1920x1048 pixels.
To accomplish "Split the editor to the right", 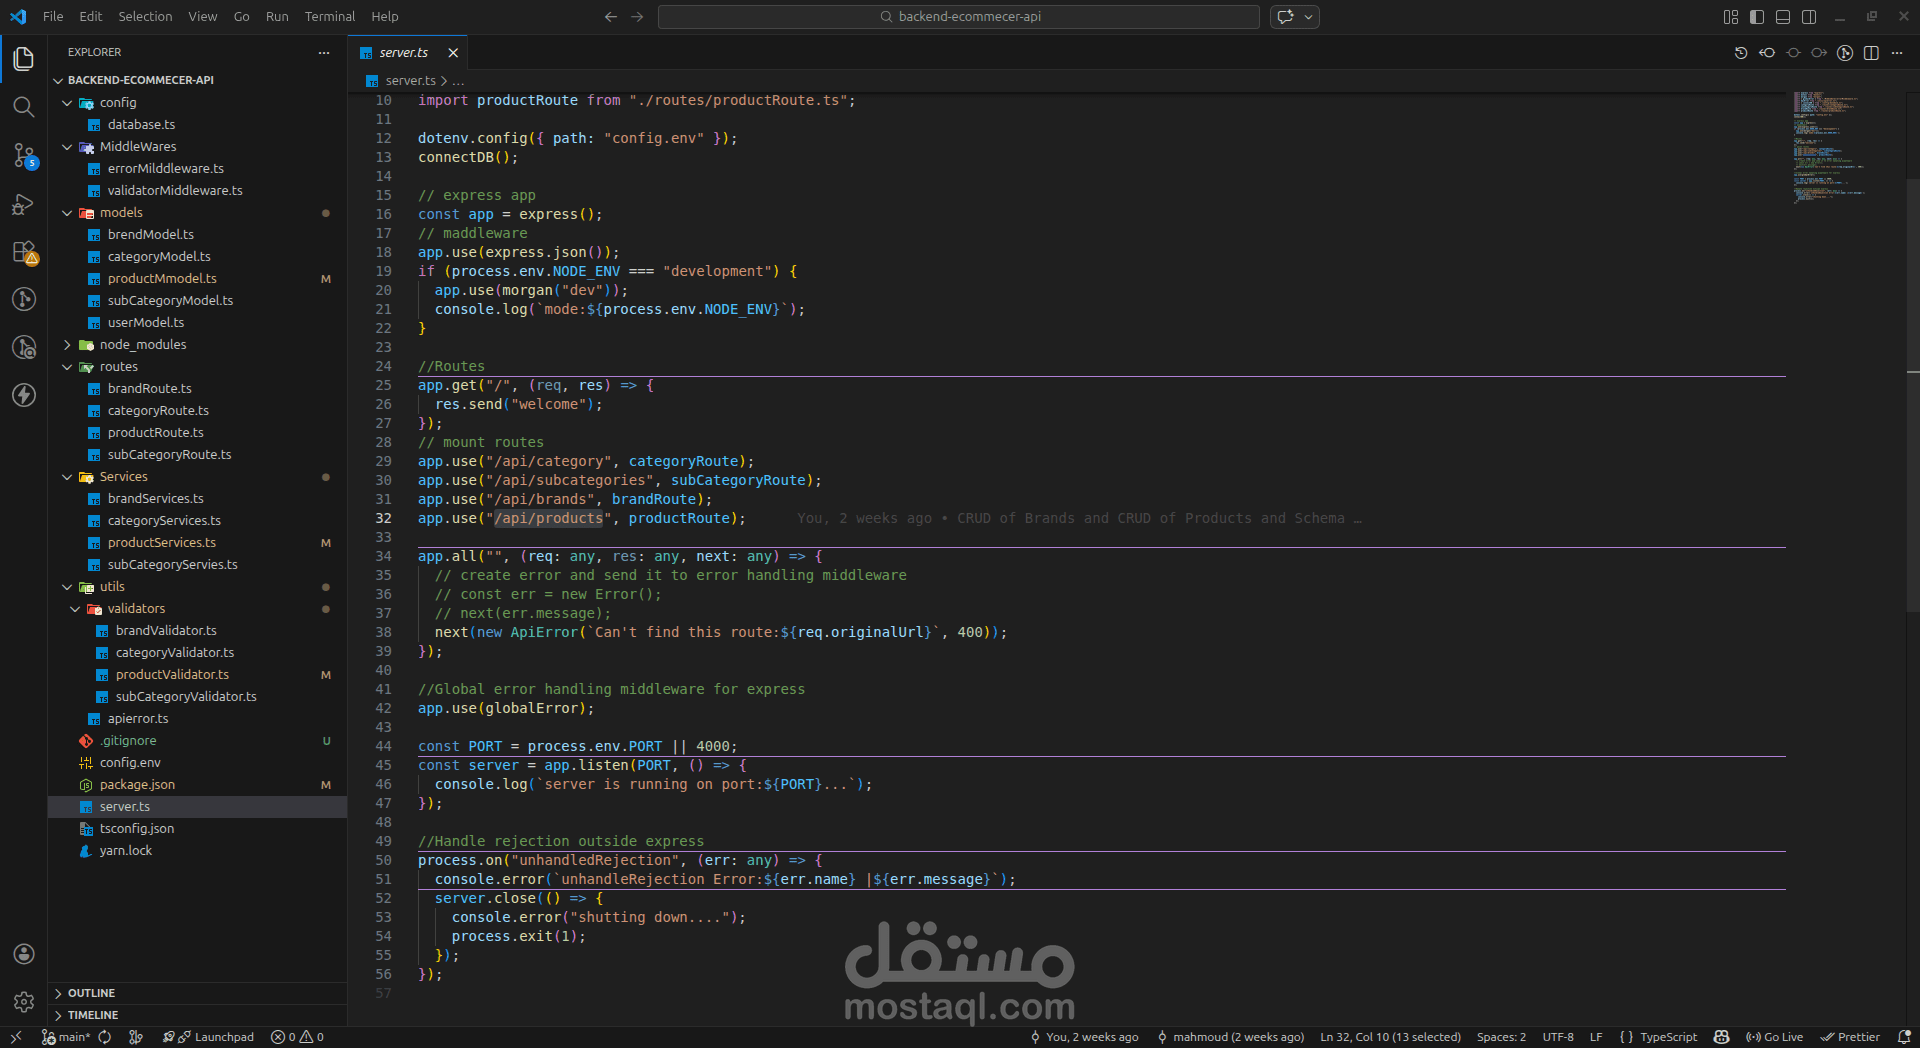I will tap(1871, 53).
